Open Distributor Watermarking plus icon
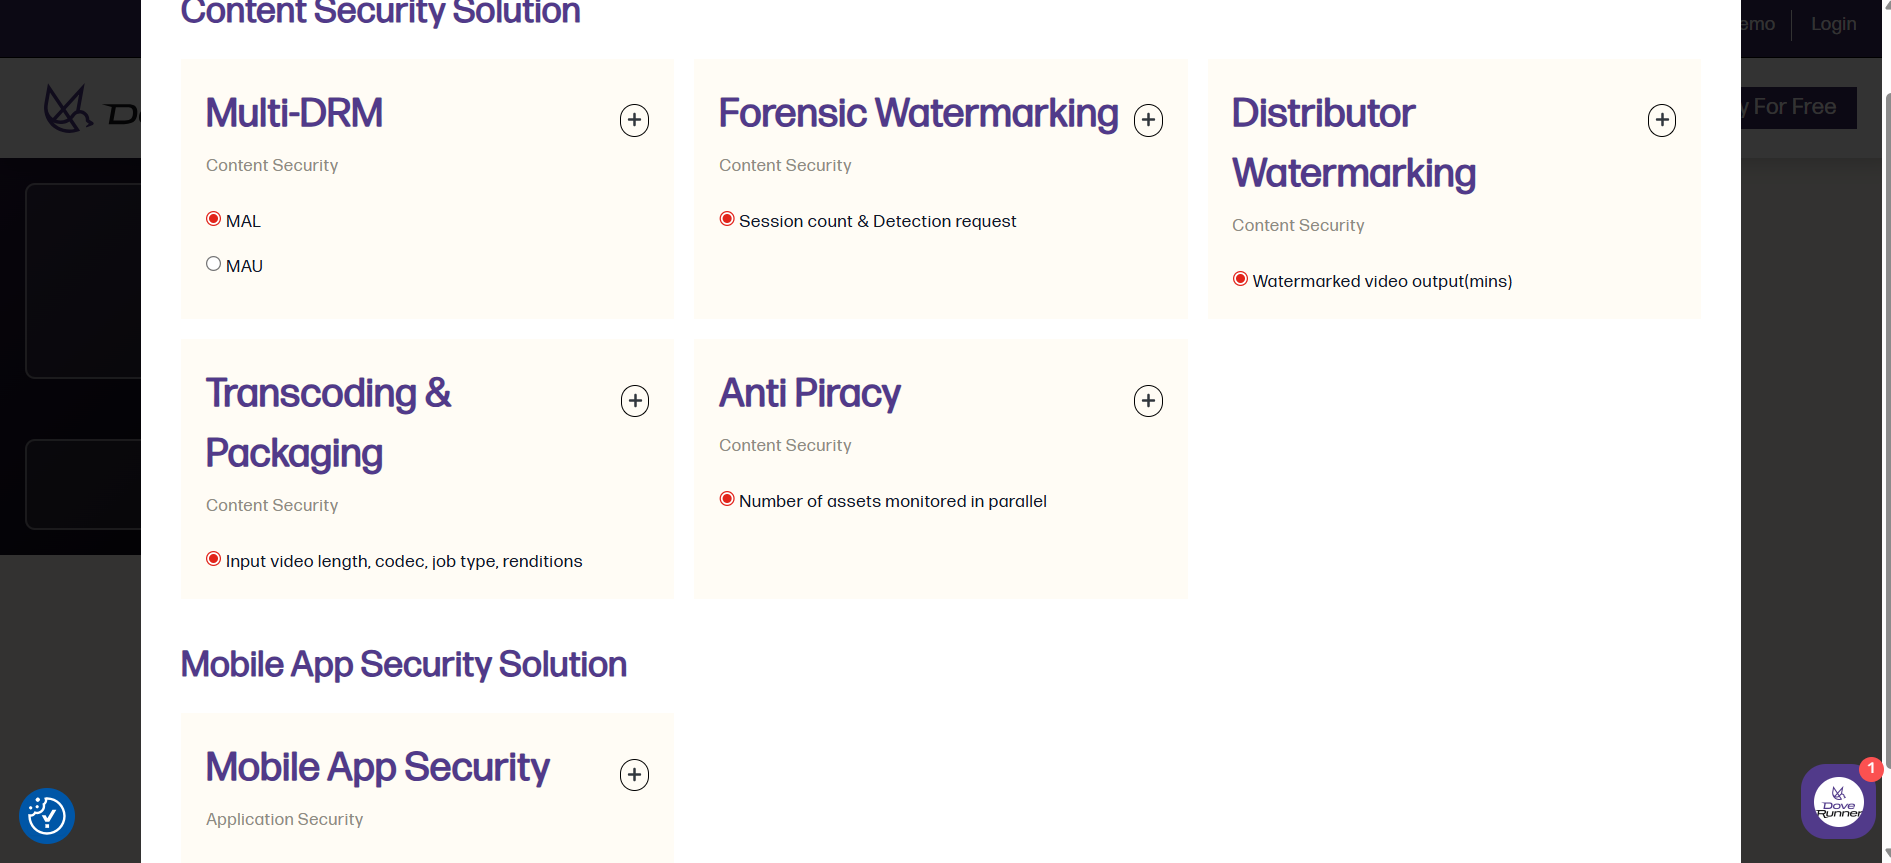 (1661, 121)
